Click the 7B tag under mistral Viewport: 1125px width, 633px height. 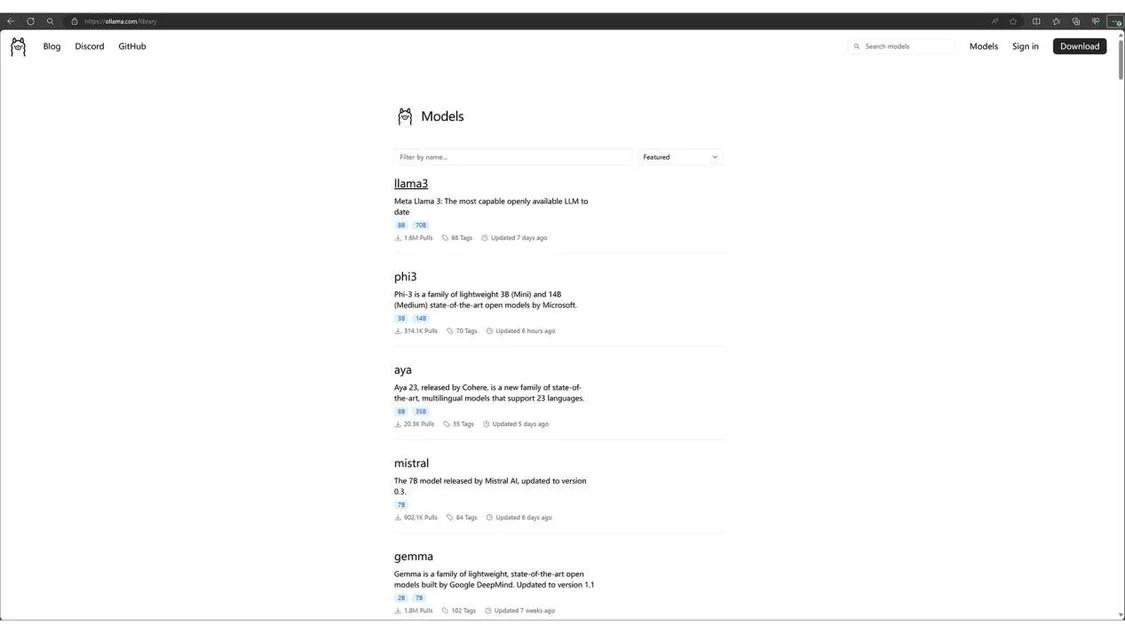click(401, 505)
